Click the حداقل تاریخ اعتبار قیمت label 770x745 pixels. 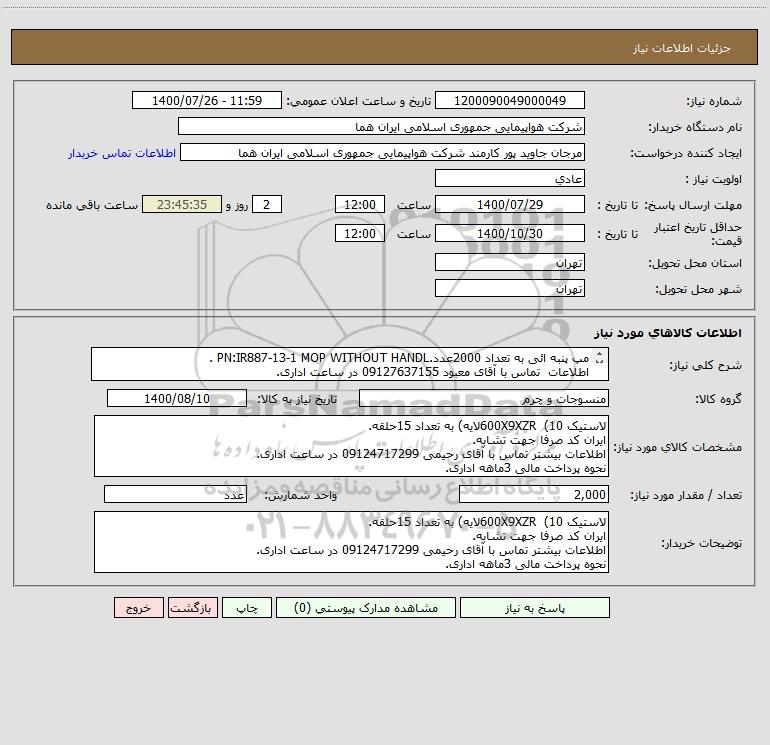pyautogui.click(x=698, y=234)
